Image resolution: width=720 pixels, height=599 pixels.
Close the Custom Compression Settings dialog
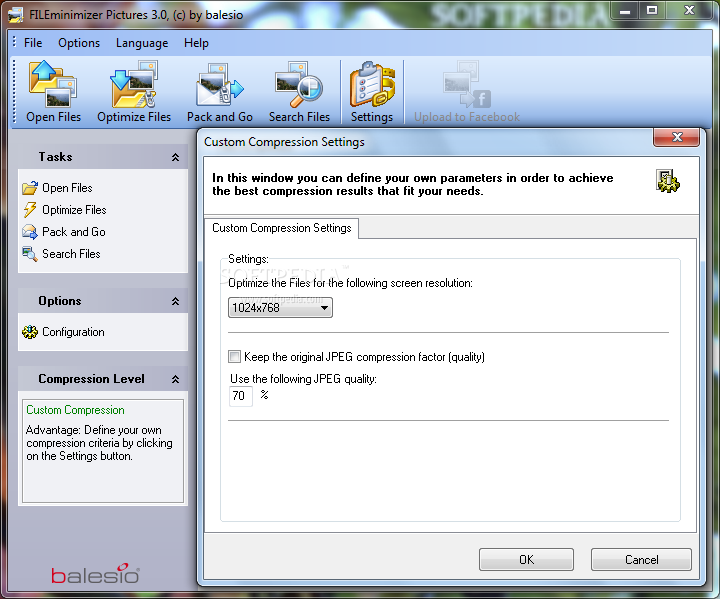coord(676,137)
